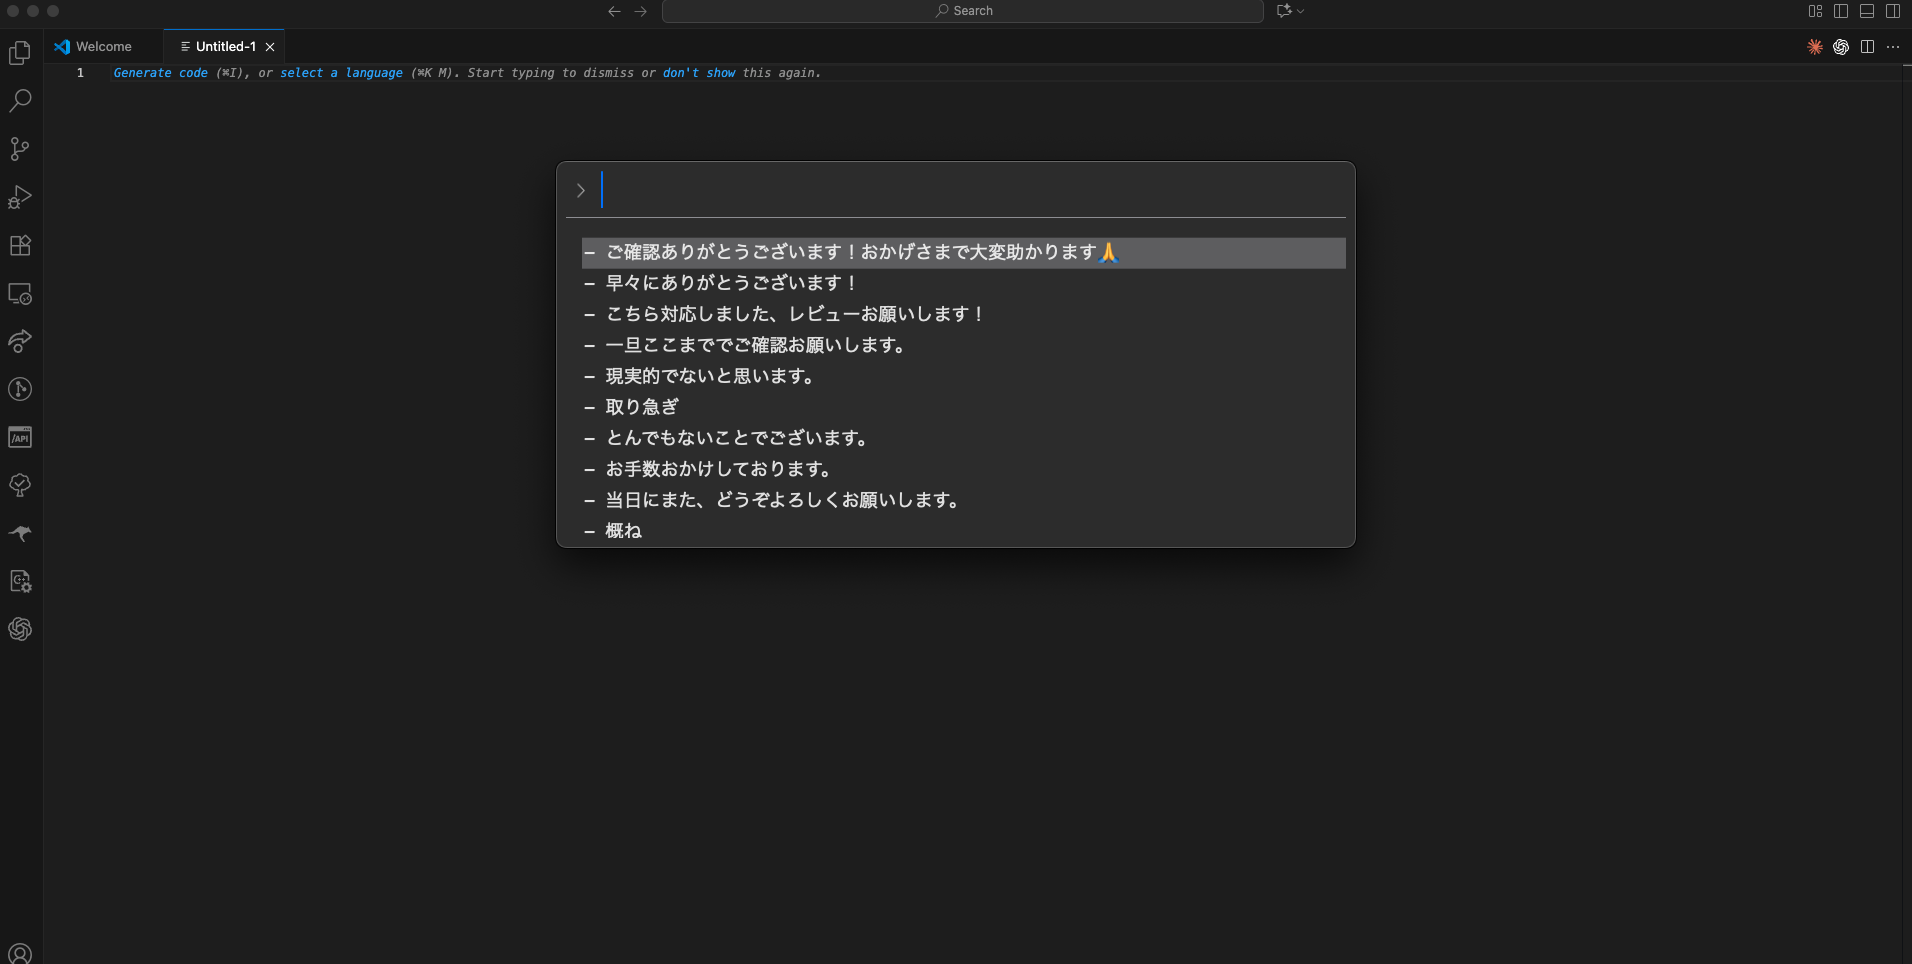The width and height of the screenshot is (1912, 964).
Task: Open the Extensions view
Action: 20,245
